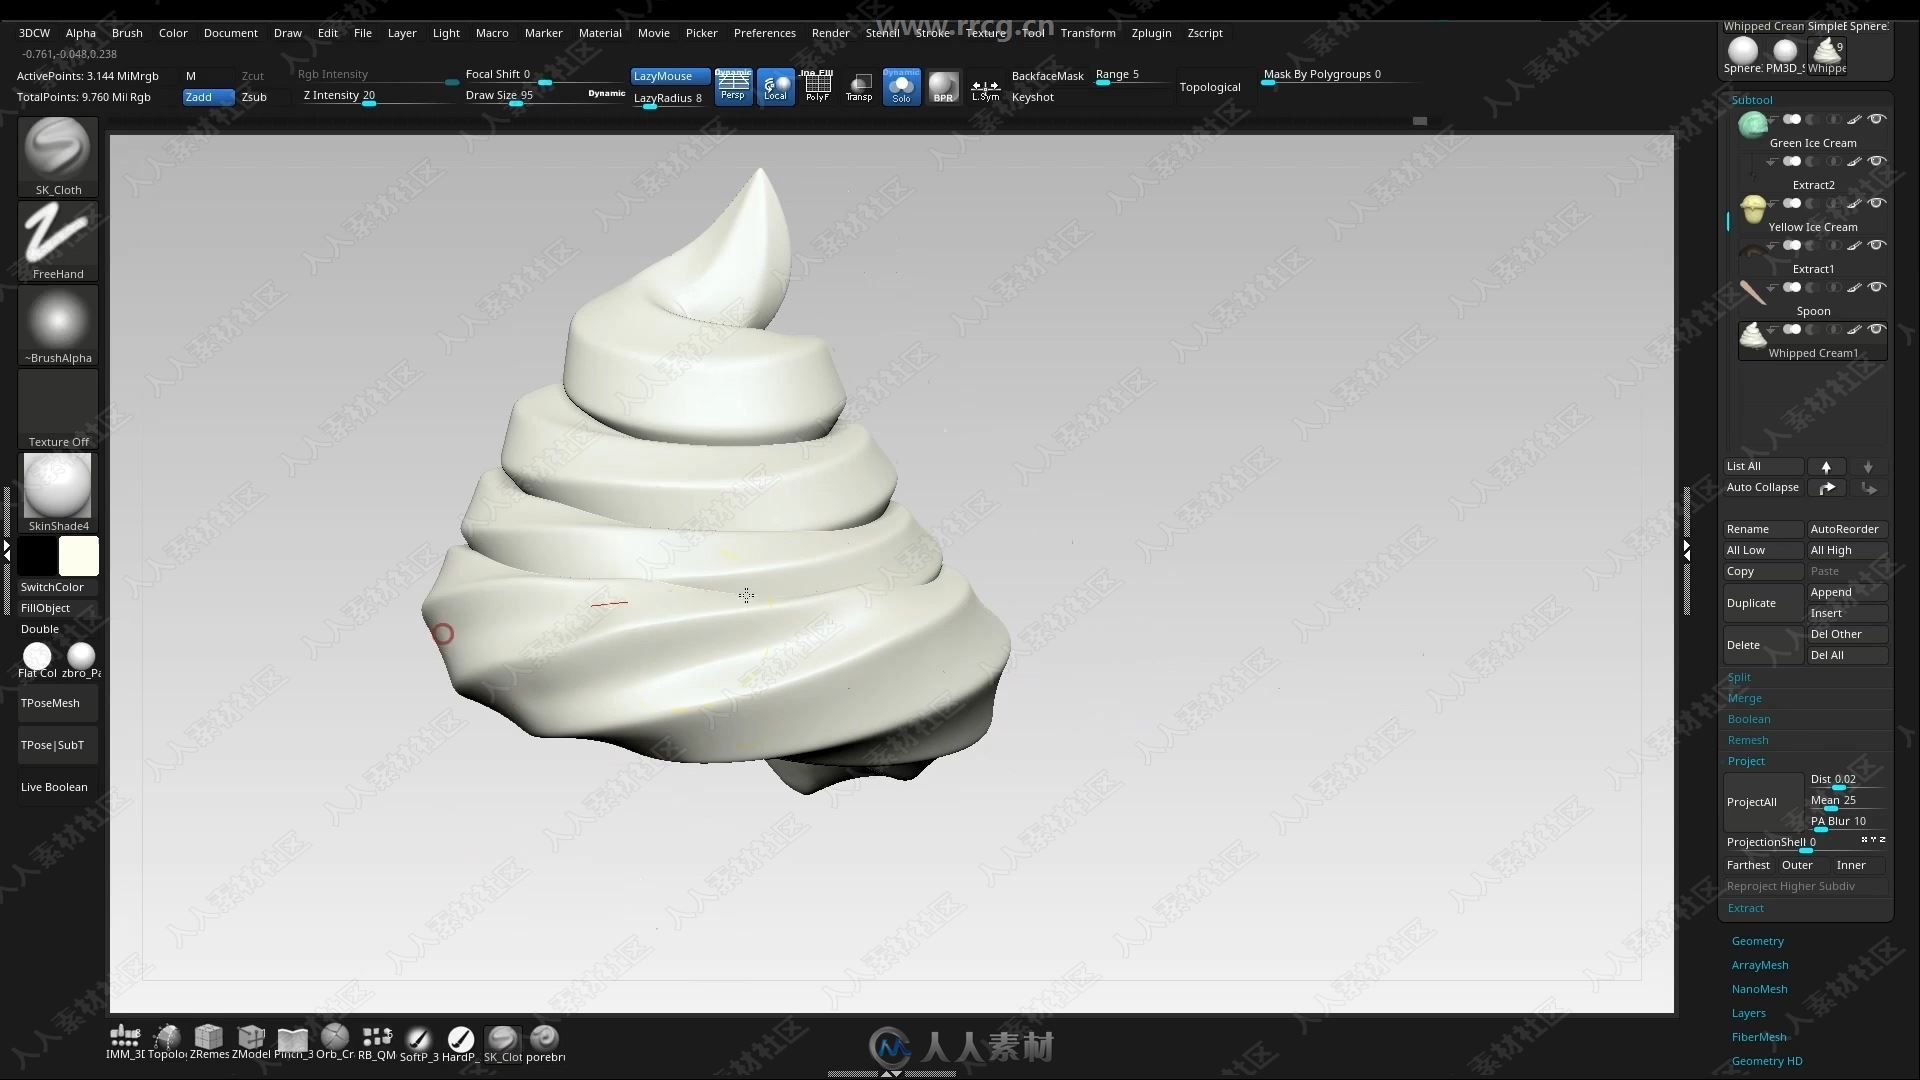Select the Keyshot render icon
Image resolution: width=1920 pixels, height=1080 pixels.
coord(1031,96)
